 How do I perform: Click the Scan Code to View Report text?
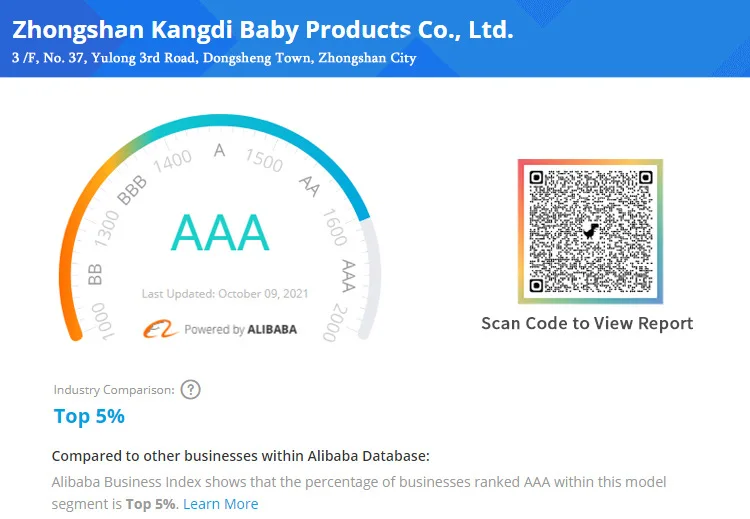pos(587,323)
